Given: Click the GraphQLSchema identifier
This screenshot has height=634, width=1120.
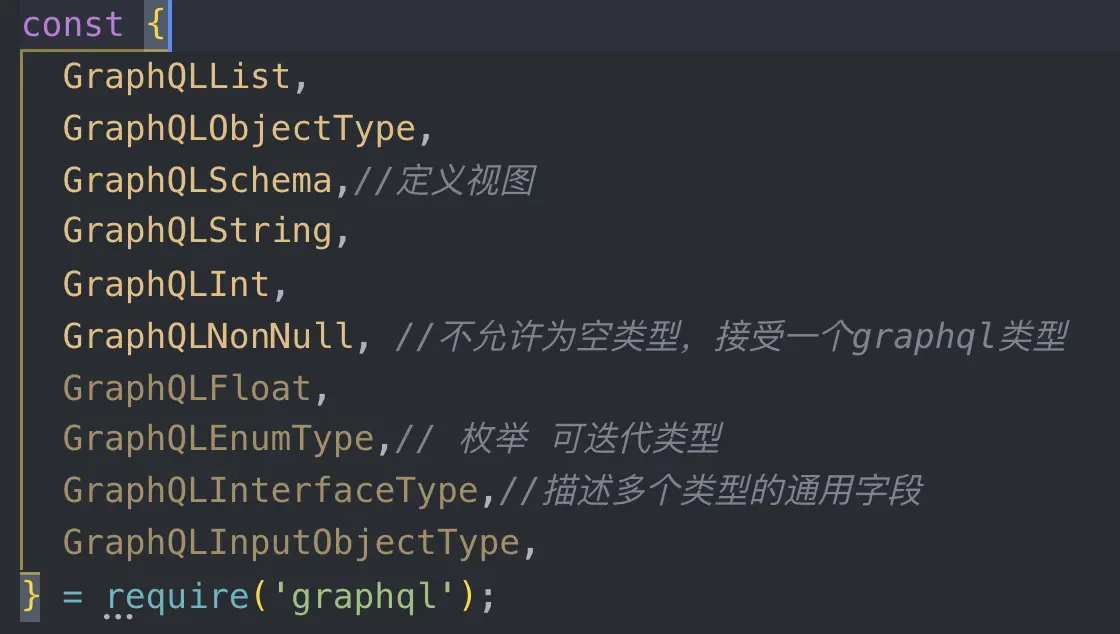Looking at the screenshot, I should pyautogui.click(x=197, y=180).
